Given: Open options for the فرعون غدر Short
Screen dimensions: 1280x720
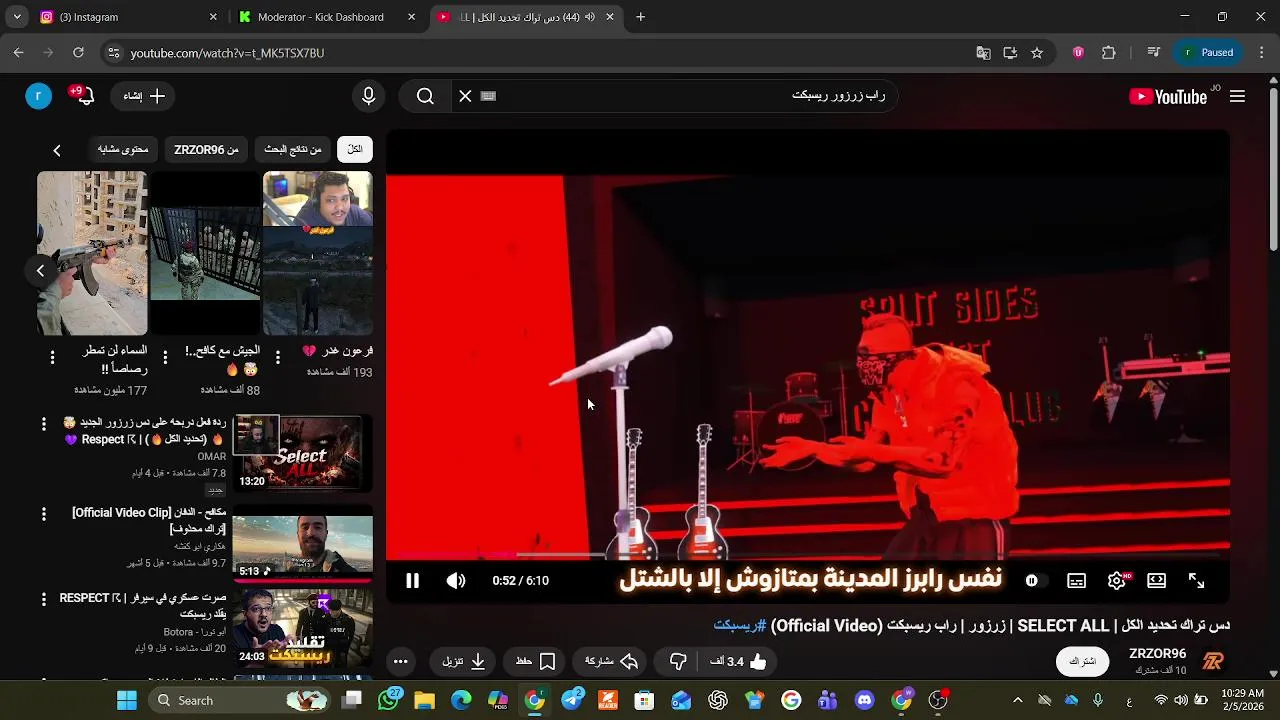Looking at the screenshot, I should (279, 357).
